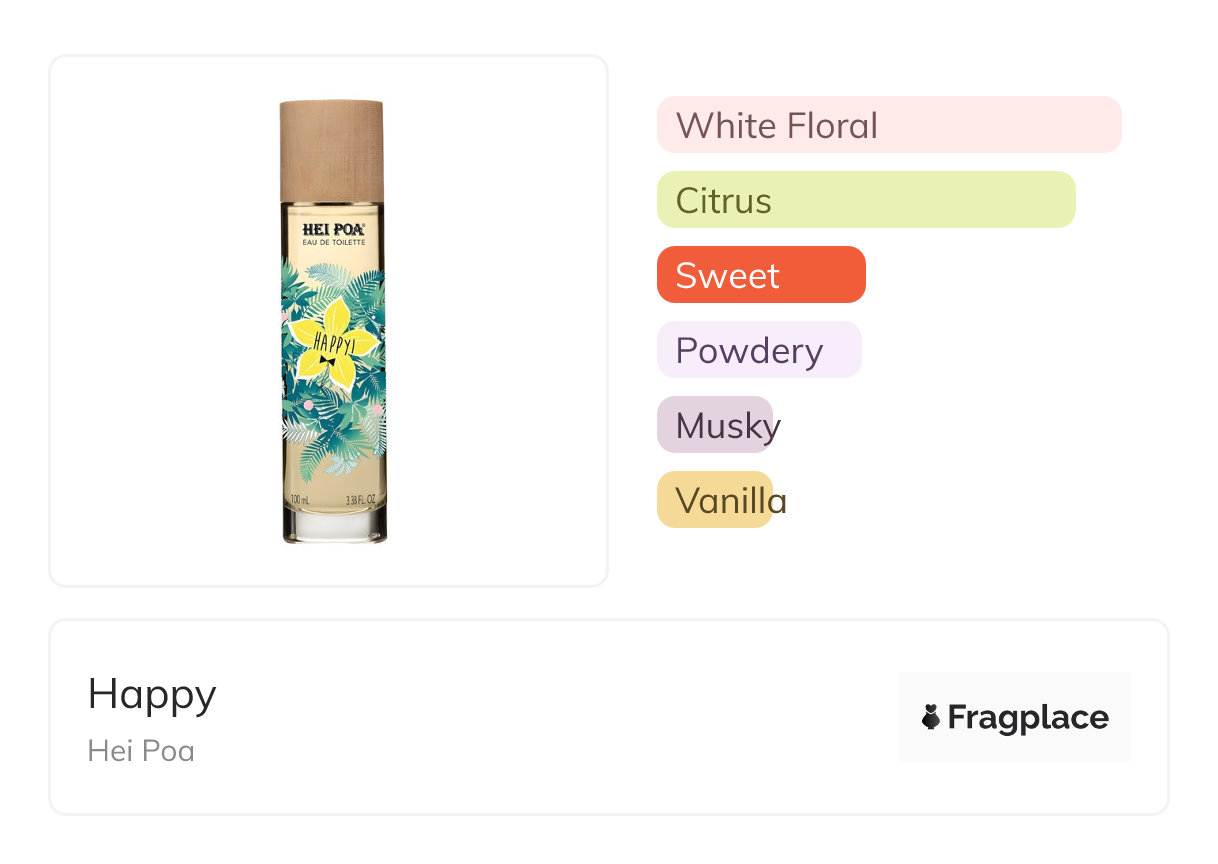Select the Citrus accord bar
This screenshot has width=1218, height=864.
coord(865,200)
